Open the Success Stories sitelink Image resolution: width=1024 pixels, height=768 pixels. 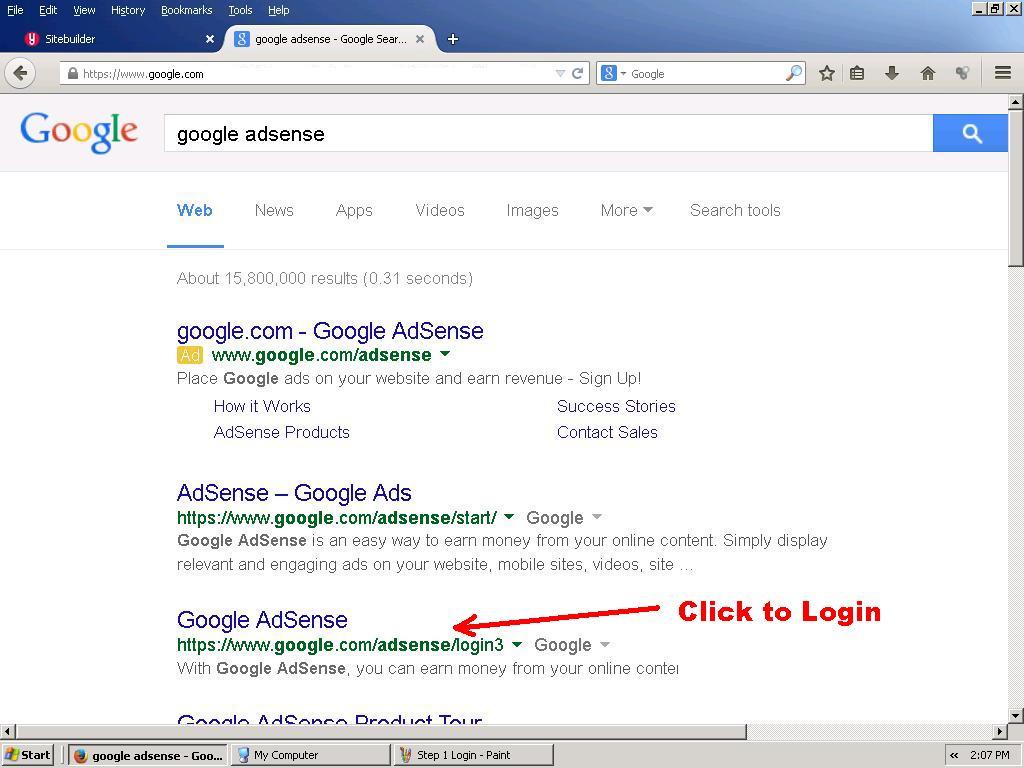[x=616, y=406]
